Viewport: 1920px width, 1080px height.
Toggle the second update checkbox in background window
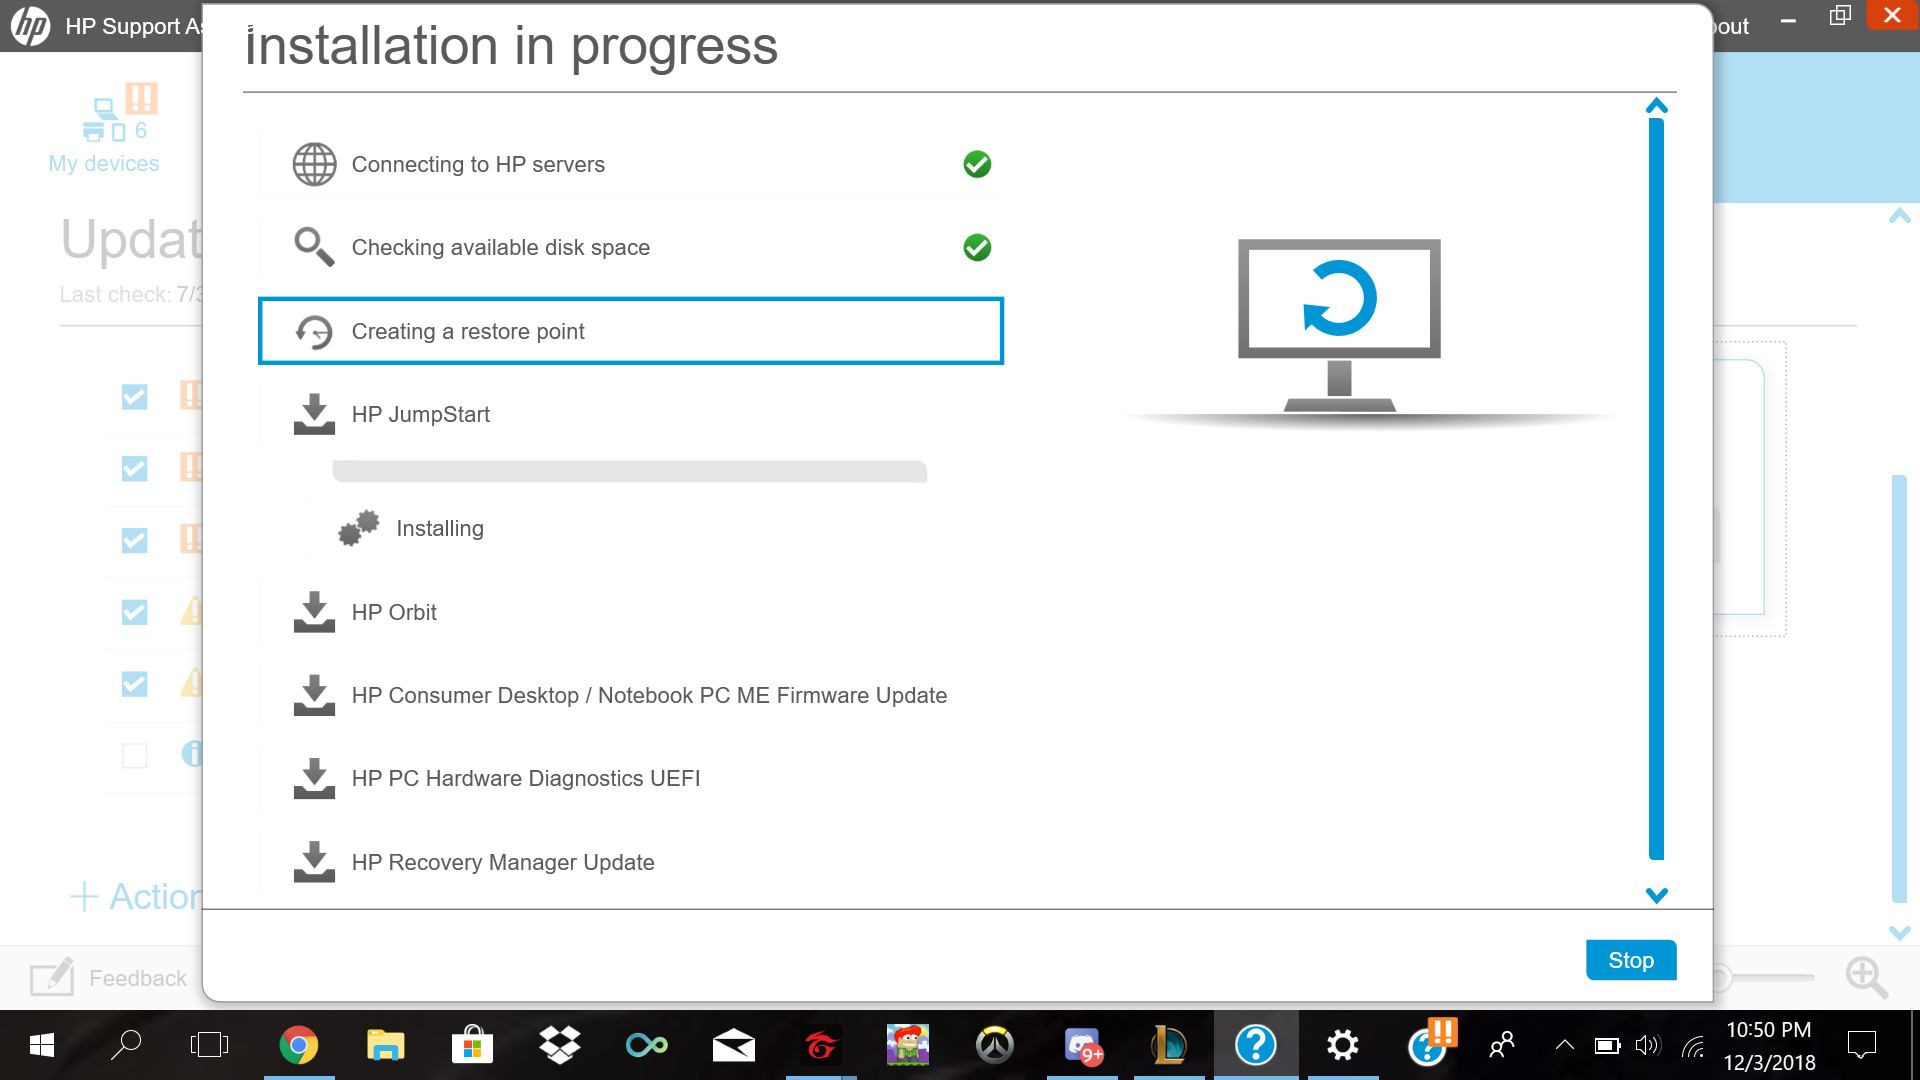pos(134,469)
